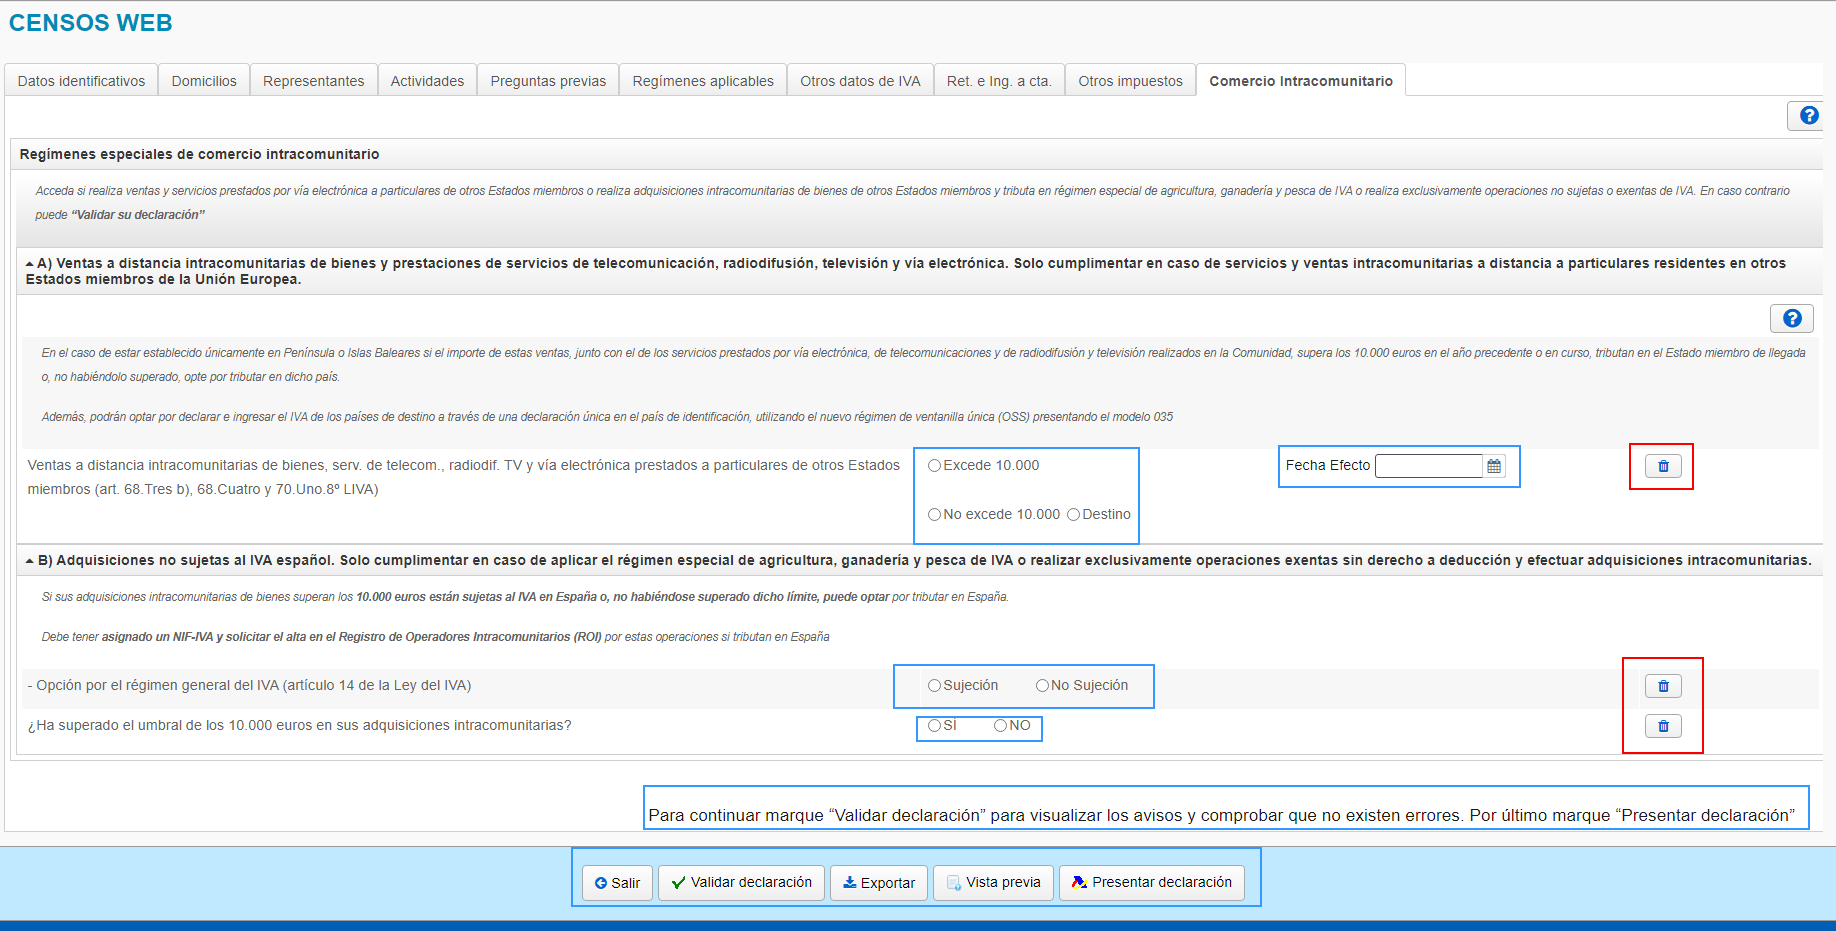Screen dimensions: 1836x931
Task: Click calendar icon next to Fecha Efecto
Action: click(1494, 466)
